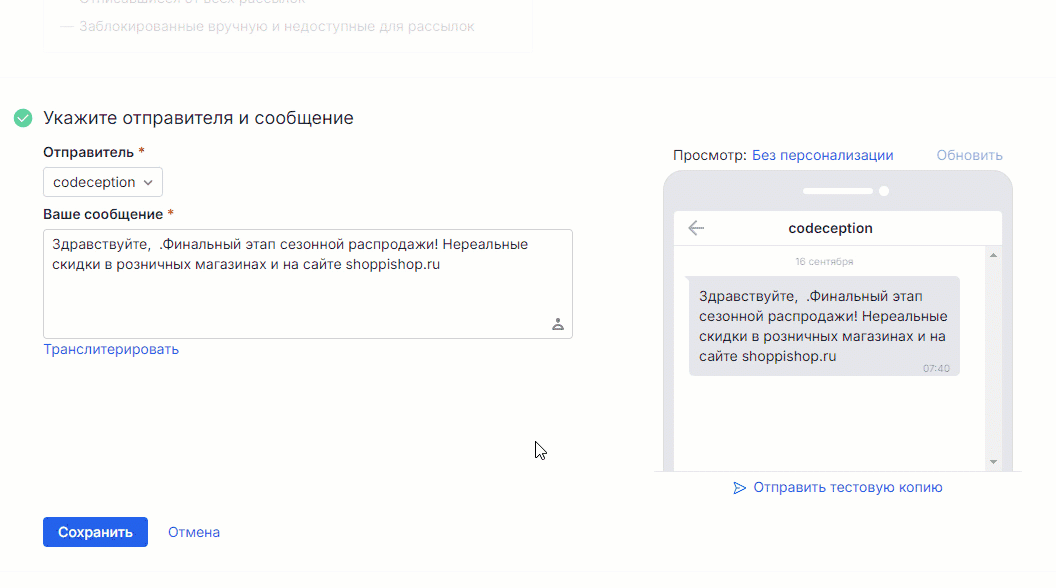
Task: Click the Отмена link
Action: [193, 531]
